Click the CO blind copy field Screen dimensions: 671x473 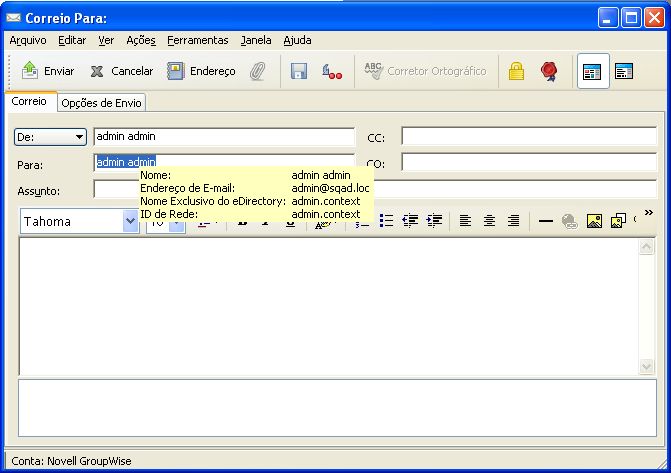point(529,162)
